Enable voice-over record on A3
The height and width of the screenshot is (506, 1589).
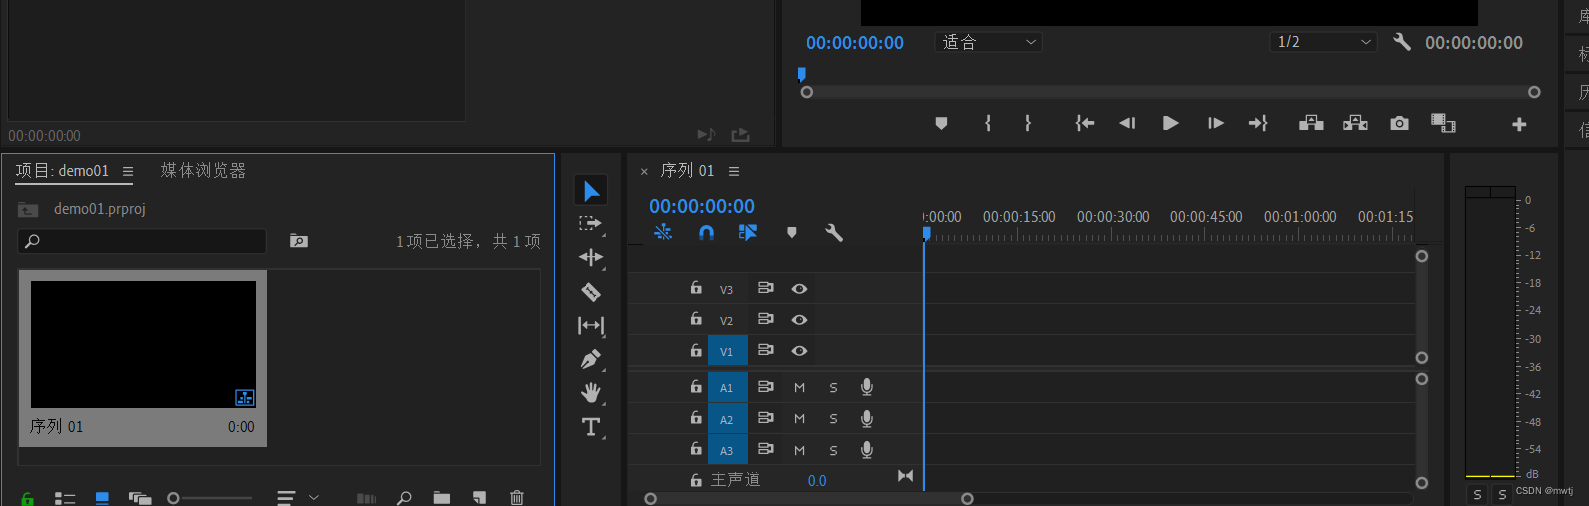tap(867, 450)
